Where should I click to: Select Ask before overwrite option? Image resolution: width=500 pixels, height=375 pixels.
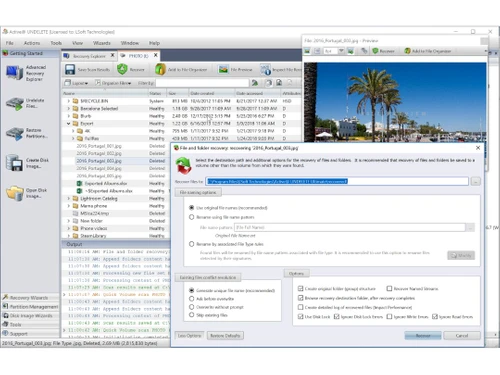192,299
